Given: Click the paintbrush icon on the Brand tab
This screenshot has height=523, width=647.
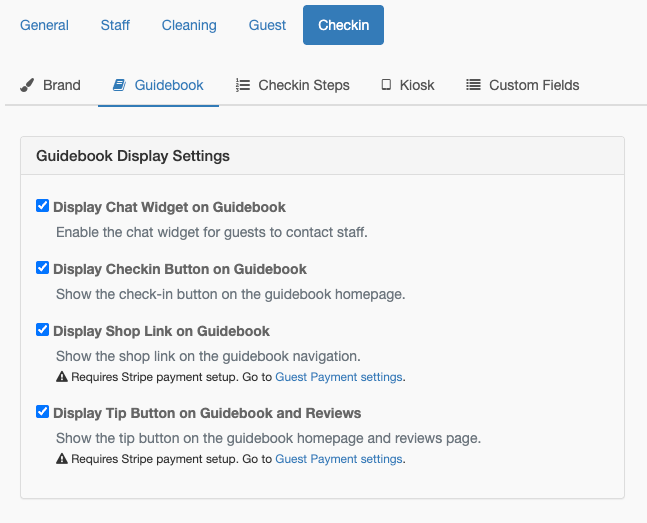Looking at the screenshot, I should [28, 85].
